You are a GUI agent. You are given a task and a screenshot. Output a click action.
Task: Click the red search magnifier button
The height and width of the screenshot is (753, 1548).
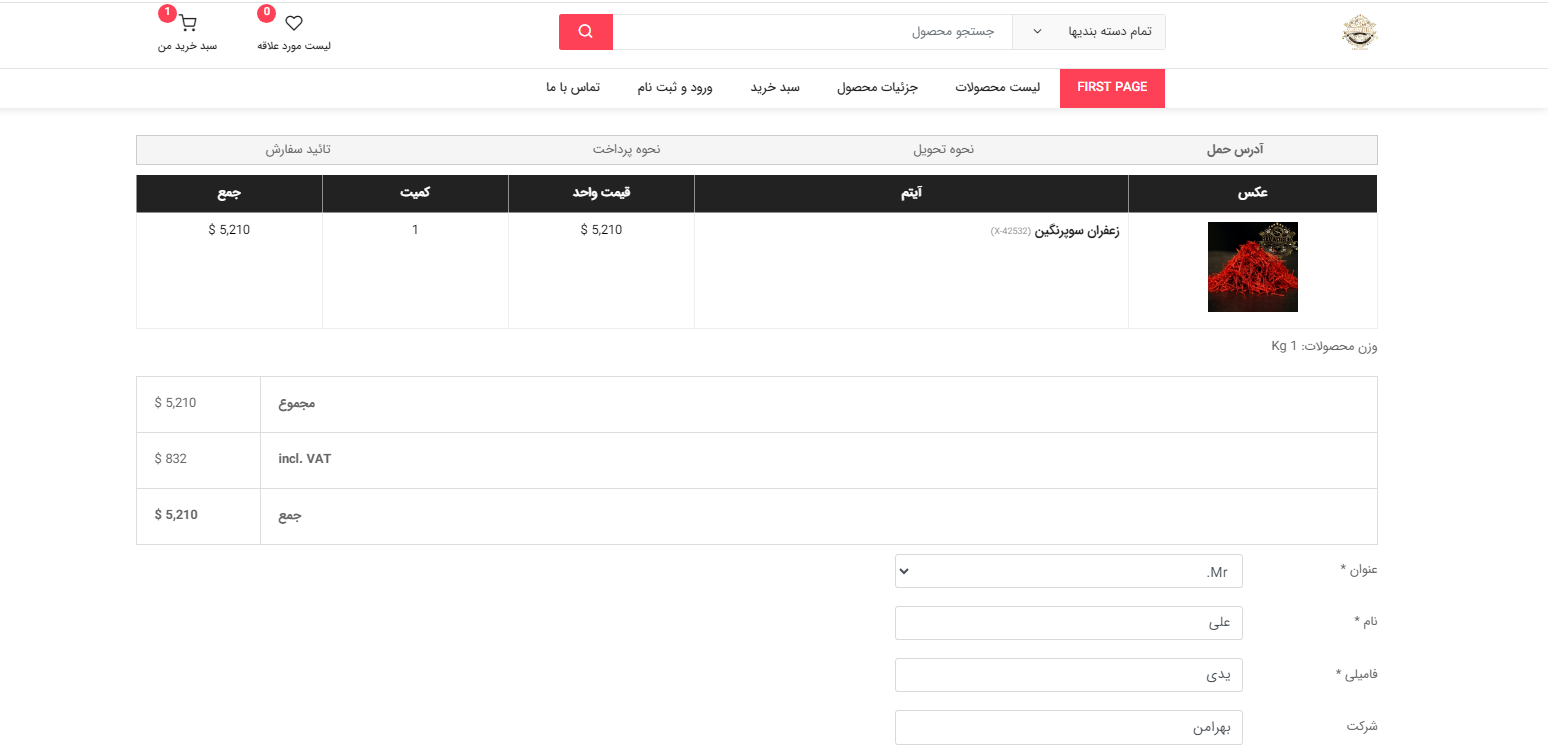coord(585,32)
